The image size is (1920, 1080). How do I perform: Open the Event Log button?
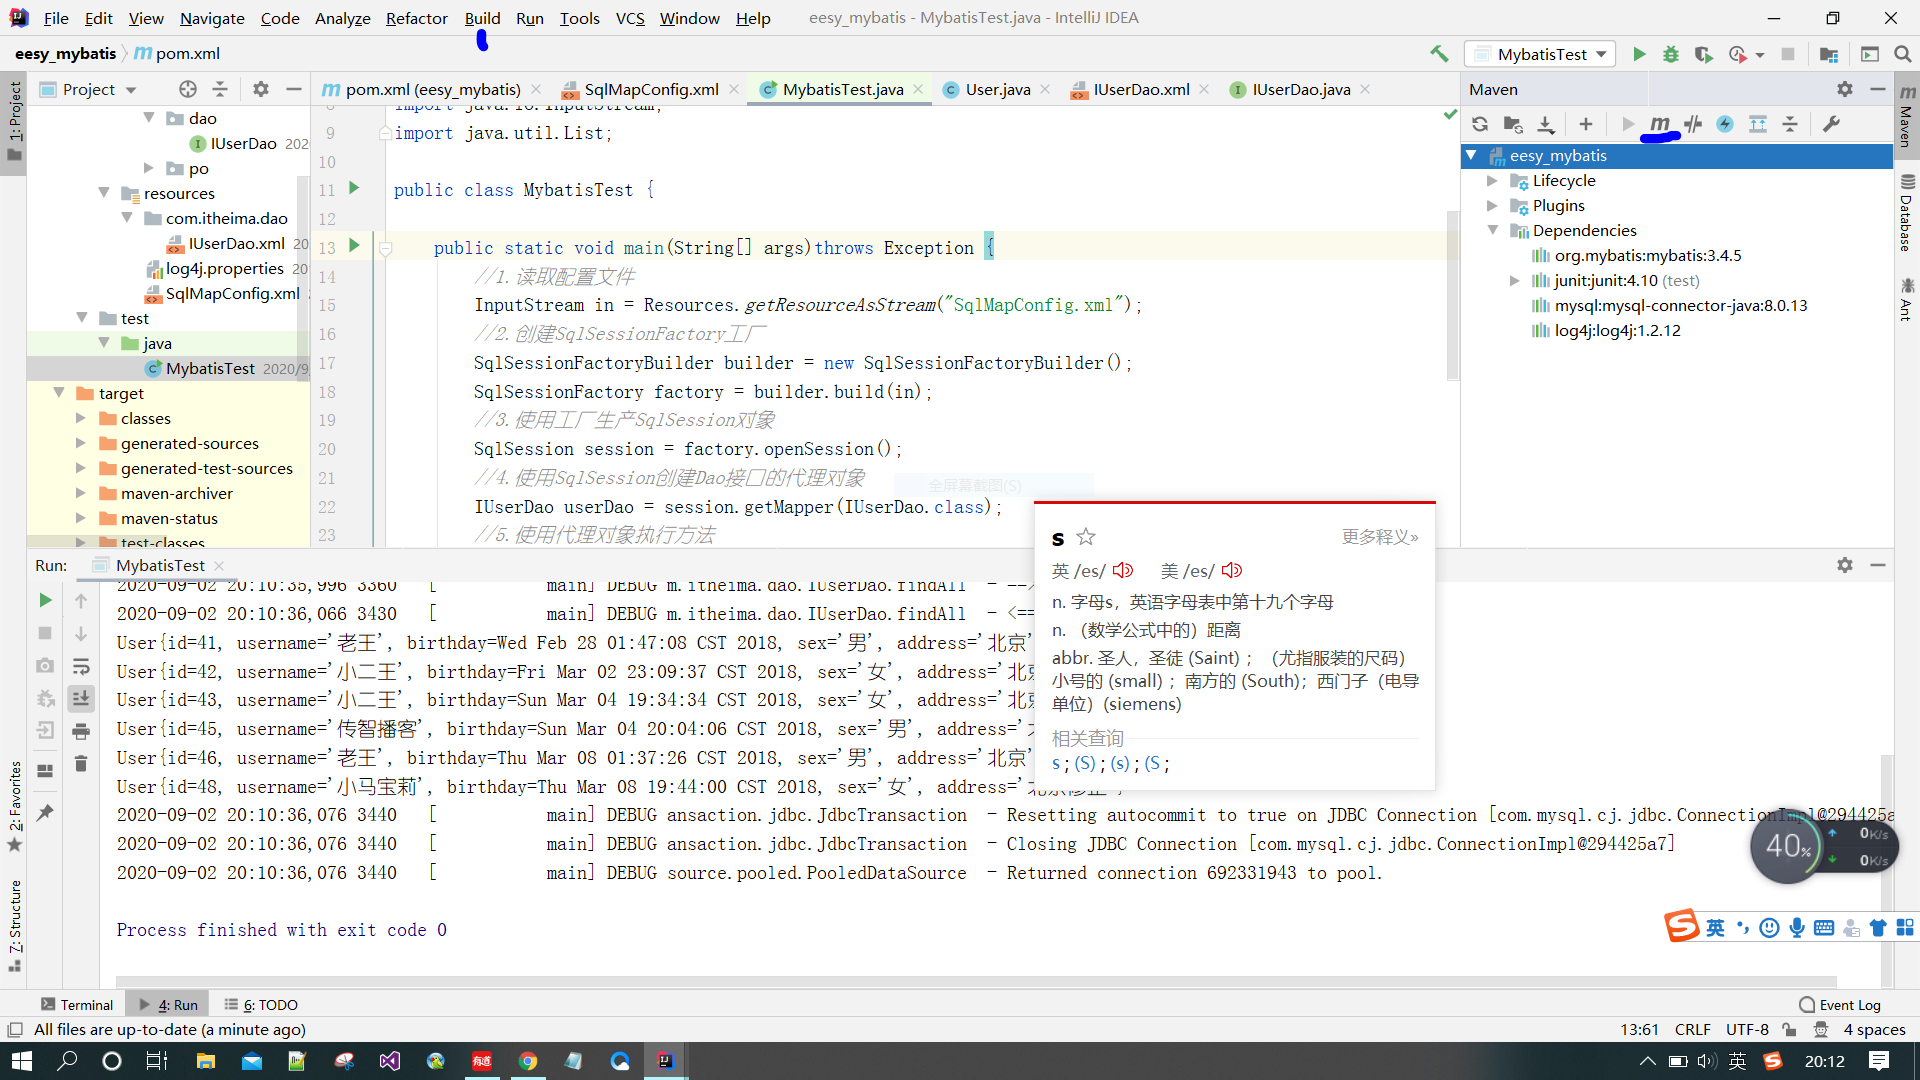click(1840, 1005)
